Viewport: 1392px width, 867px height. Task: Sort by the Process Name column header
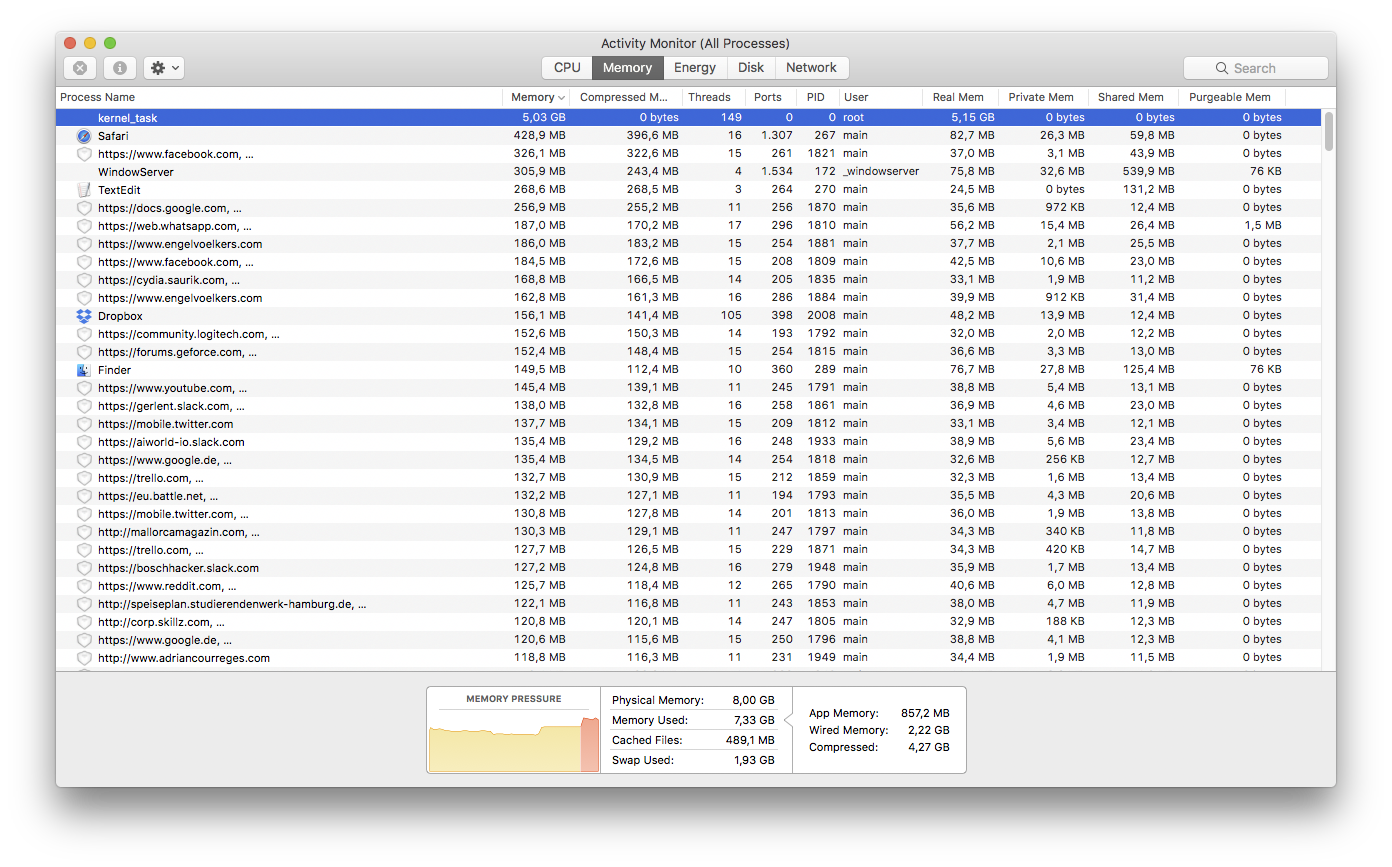[x=279, y=97]
